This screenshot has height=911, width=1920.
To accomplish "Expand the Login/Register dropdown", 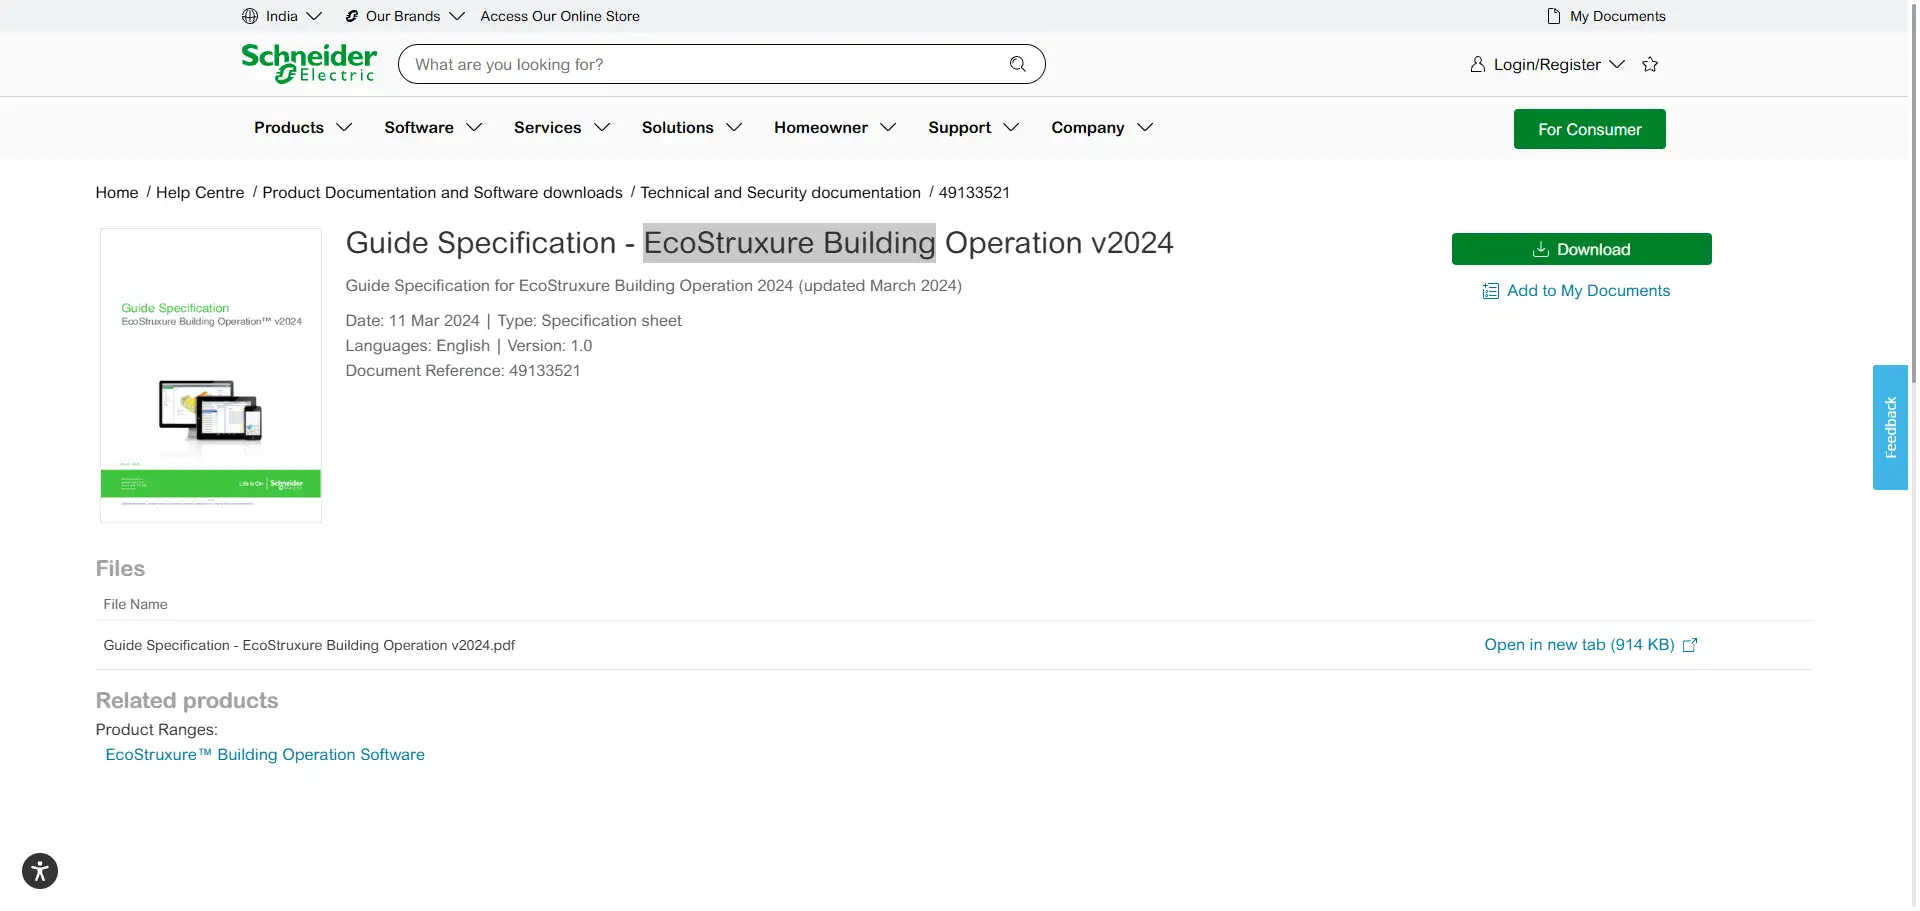I will pos(1617,64).
